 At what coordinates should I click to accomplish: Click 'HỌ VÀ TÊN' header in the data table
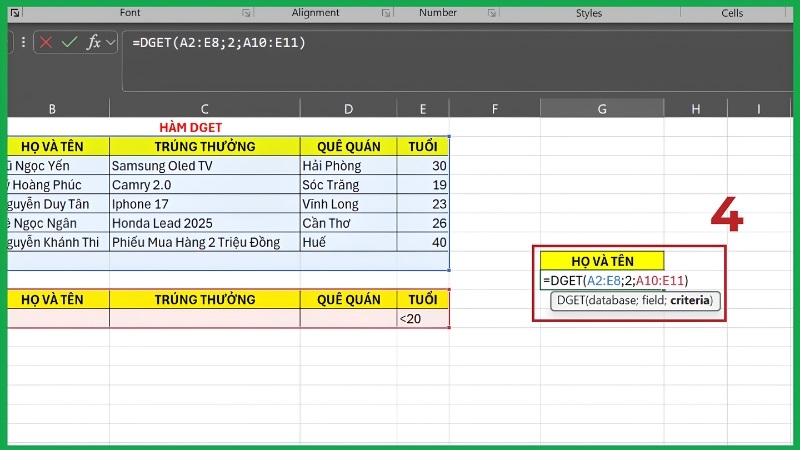pos(58,146)
